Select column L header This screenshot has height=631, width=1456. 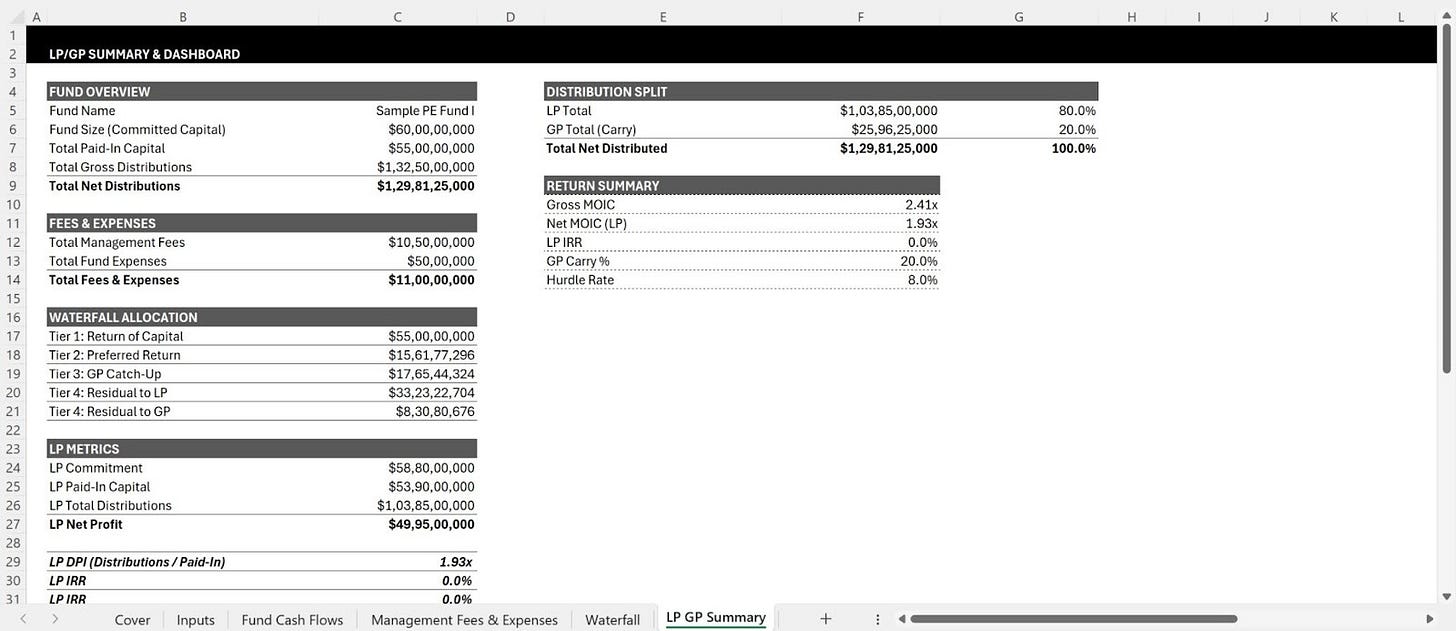[1401, 17]
